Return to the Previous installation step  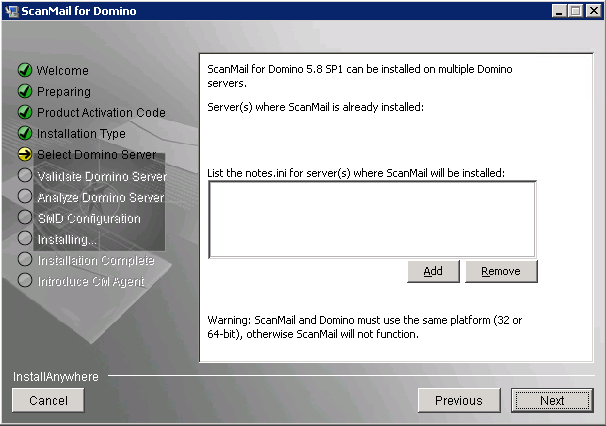(458, 400)
